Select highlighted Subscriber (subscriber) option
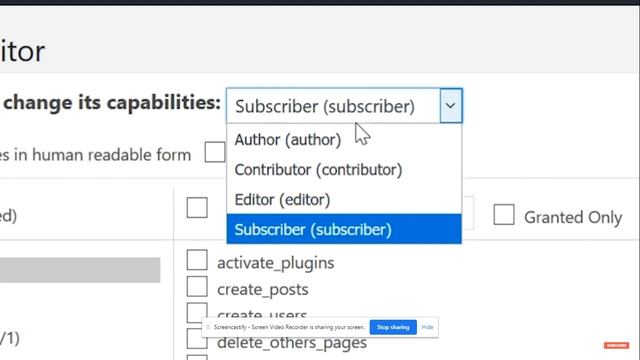Viewport: 640px width, 360px height. point(344,229)
